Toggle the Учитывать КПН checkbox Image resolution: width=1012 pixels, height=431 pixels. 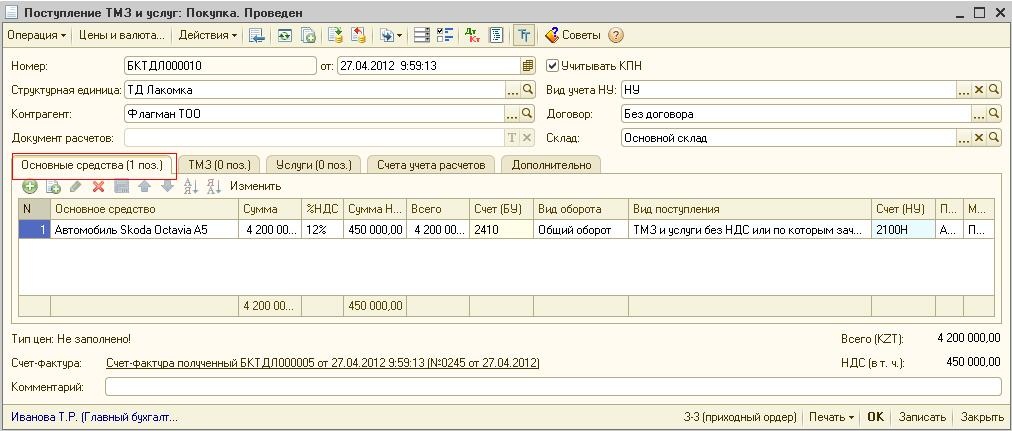pyautogui.click(x=552, y=66)
